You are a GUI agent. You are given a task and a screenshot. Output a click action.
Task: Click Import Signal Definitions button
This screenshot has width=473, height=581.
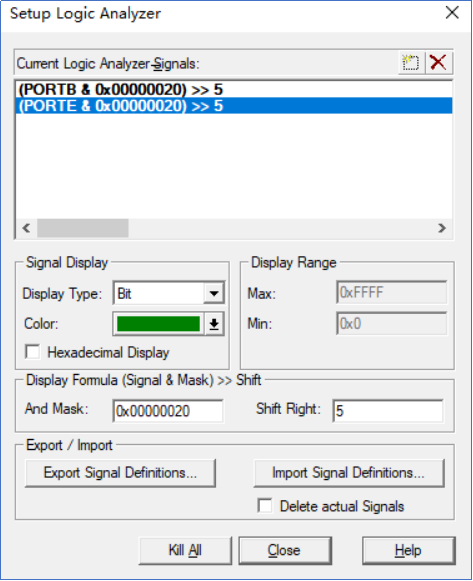[349, 473]
